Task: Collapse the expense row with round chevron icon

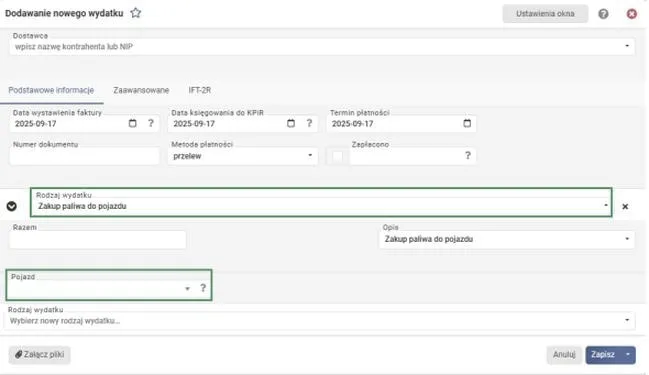Action: point(12,206)
